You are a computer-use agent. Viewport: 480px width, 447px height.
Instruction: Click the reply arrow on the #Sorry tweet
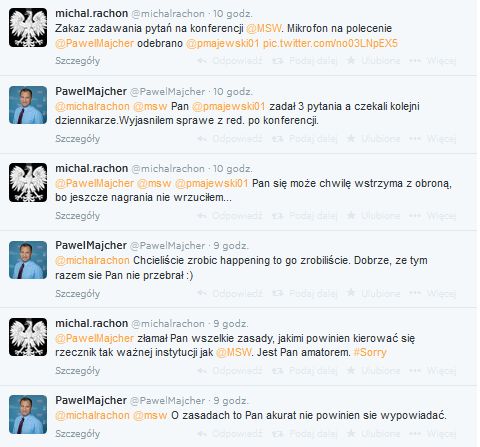click(202, 371)
